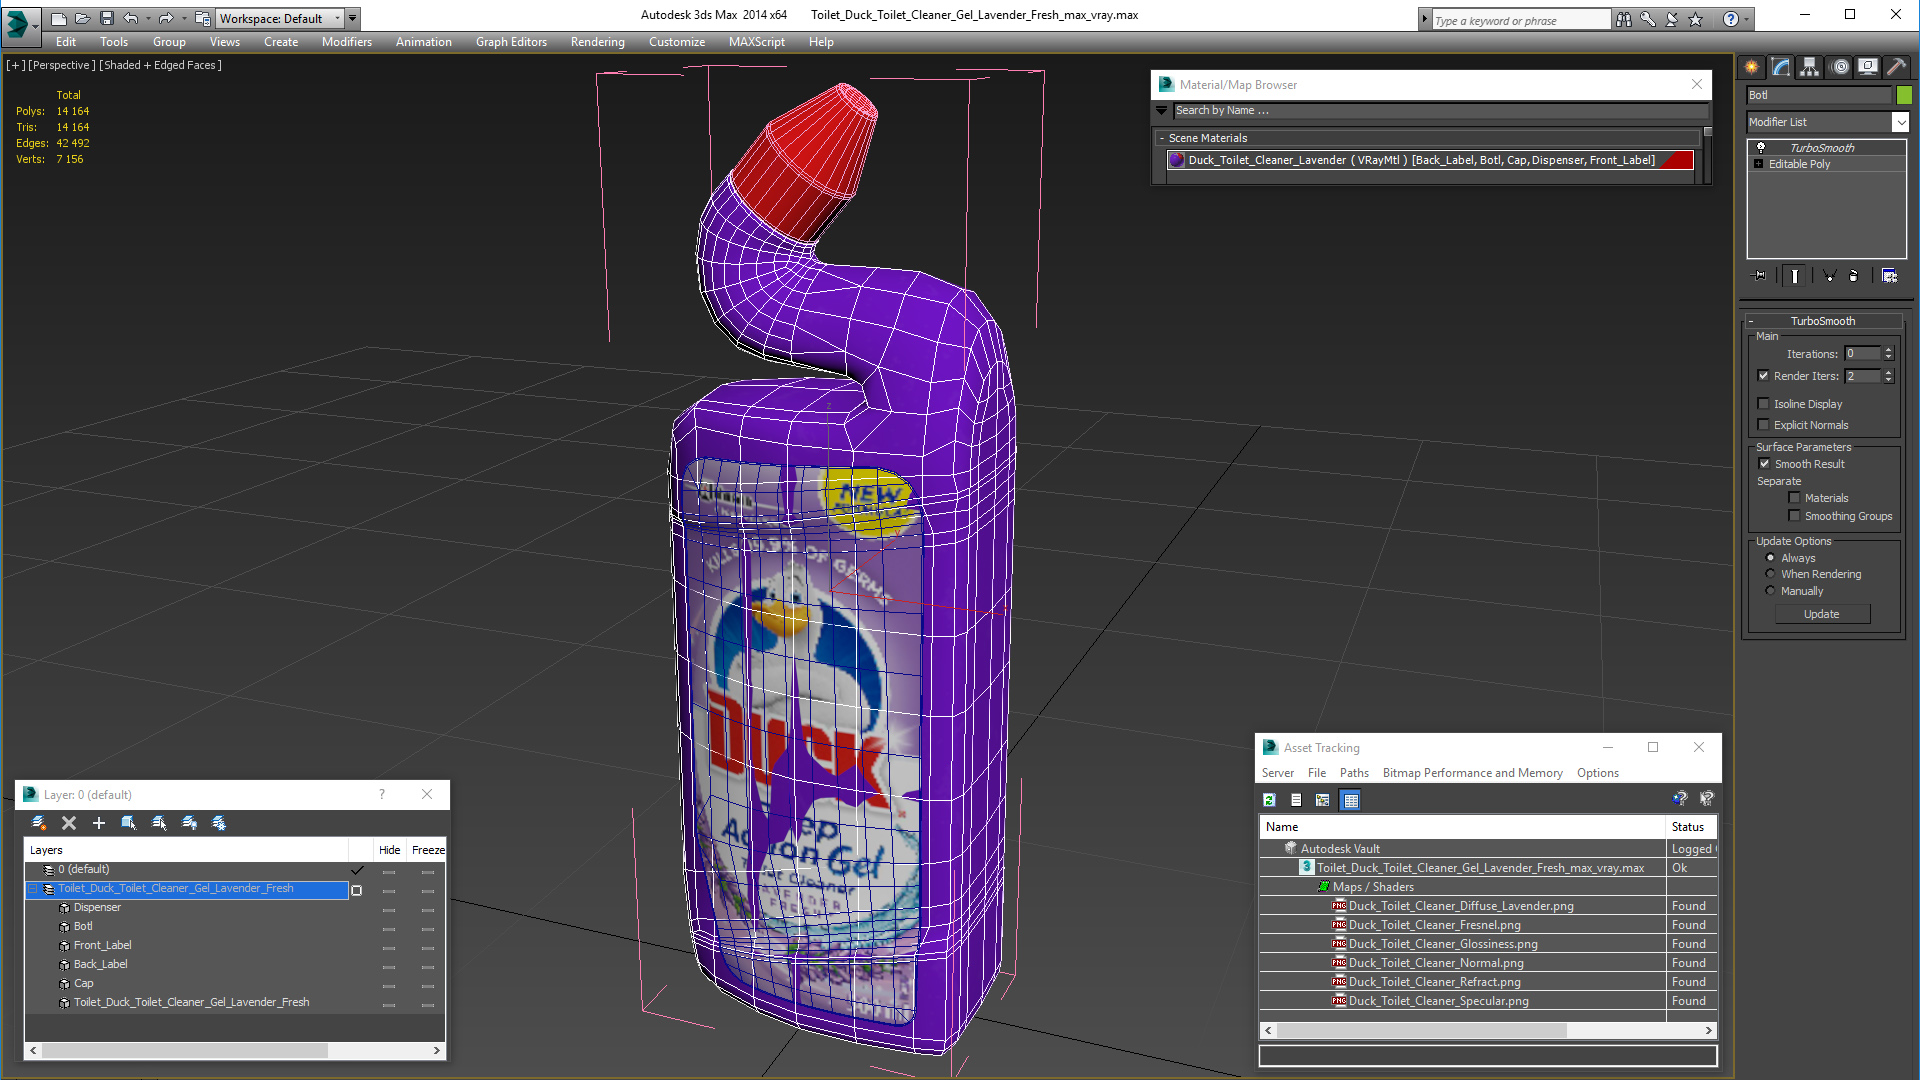The image size is (1920, 1080).
Task: Click the status log list icon in Asset Tracking
Action: (1296, 800)
